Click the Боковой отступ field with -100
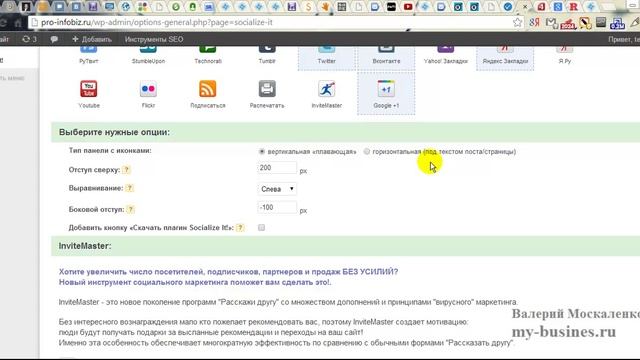640x360 pixels. pos(277,207)
